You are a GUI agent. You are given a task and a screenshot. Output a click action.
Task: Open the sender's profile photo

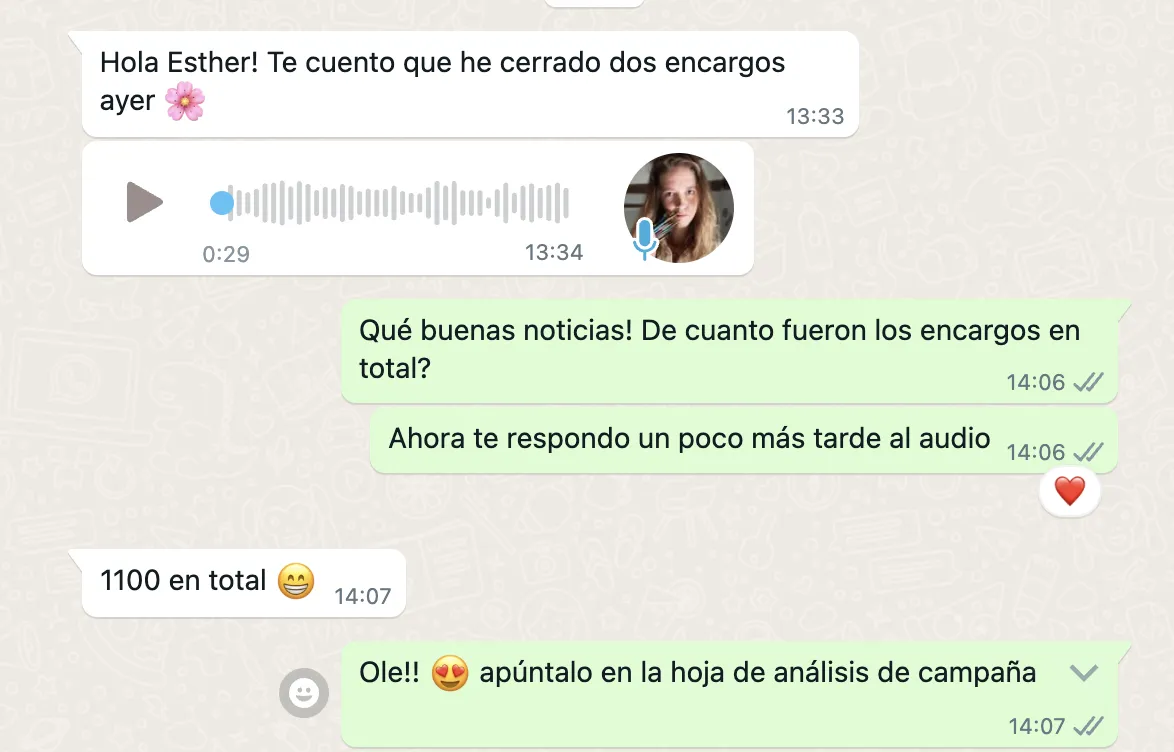678,207
